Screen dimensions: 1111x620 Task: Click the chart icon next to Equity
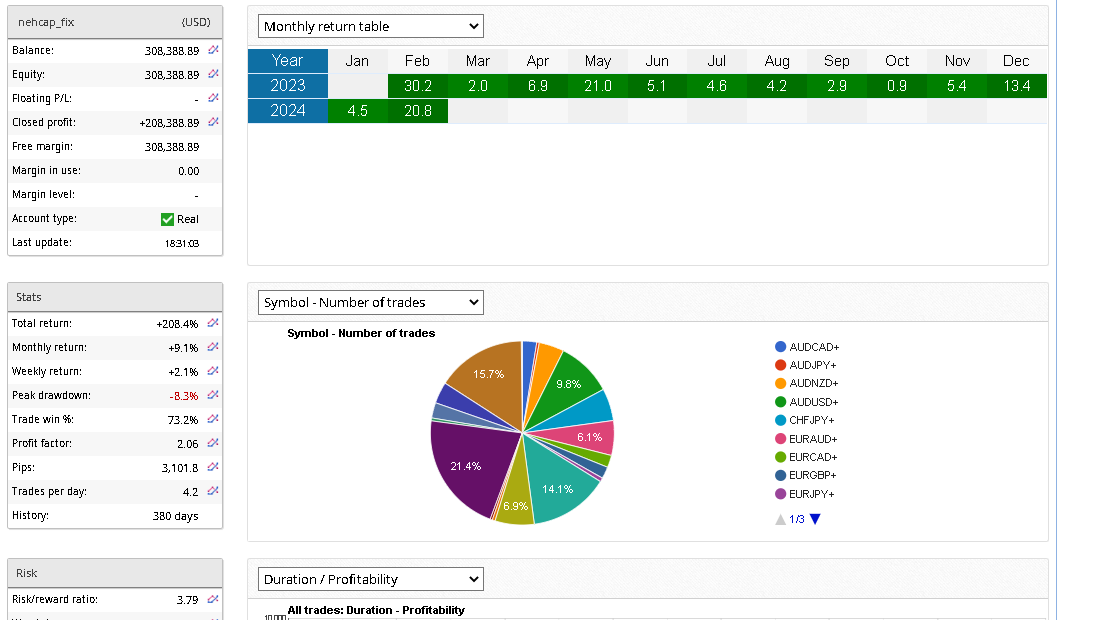tap(213, 74)
